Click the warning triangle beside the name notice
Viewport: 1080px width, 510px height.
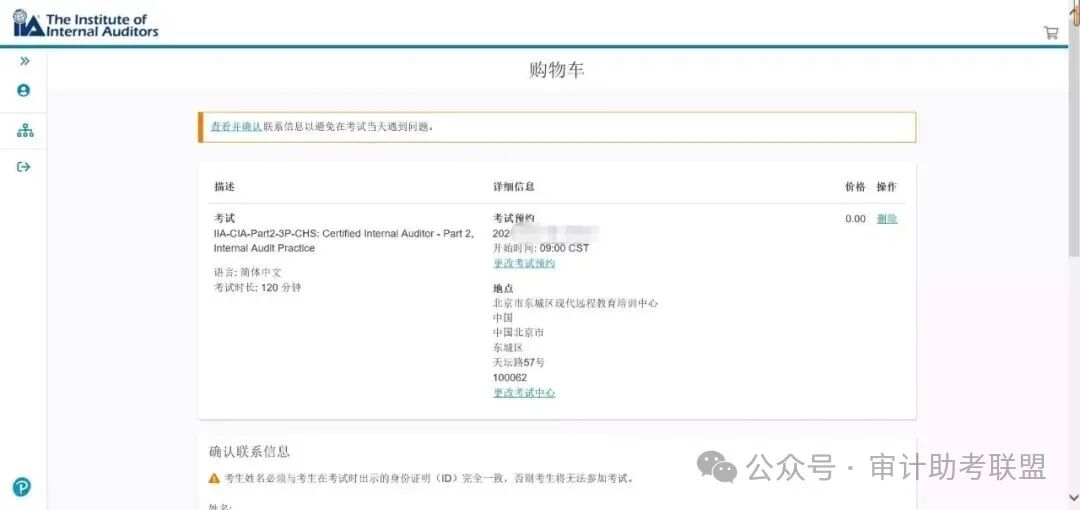[214, 478]
